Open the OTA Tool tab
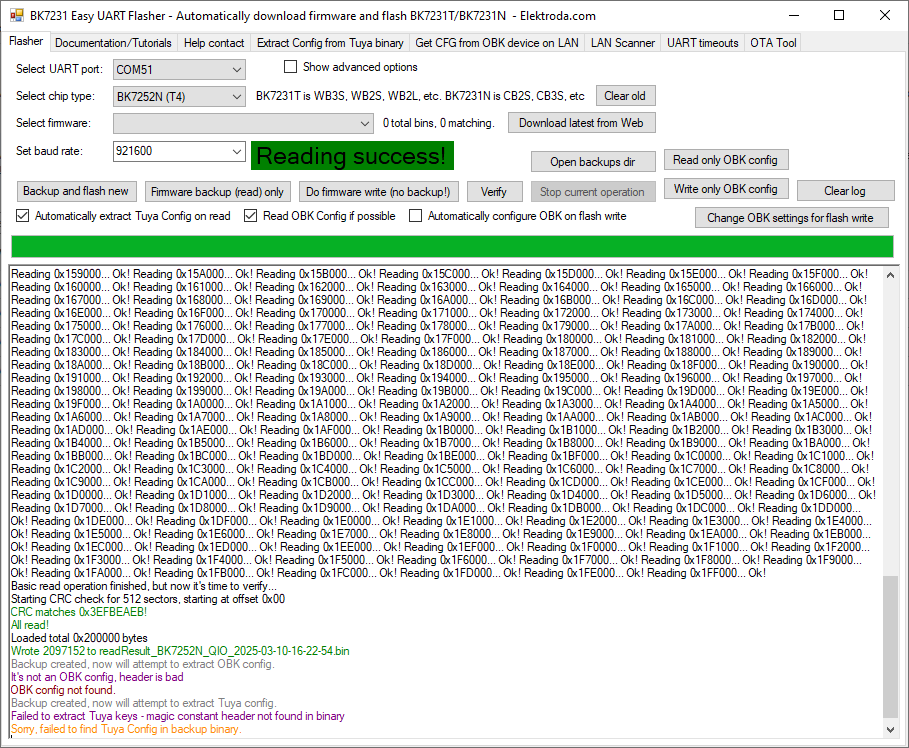 click(773, 43)
